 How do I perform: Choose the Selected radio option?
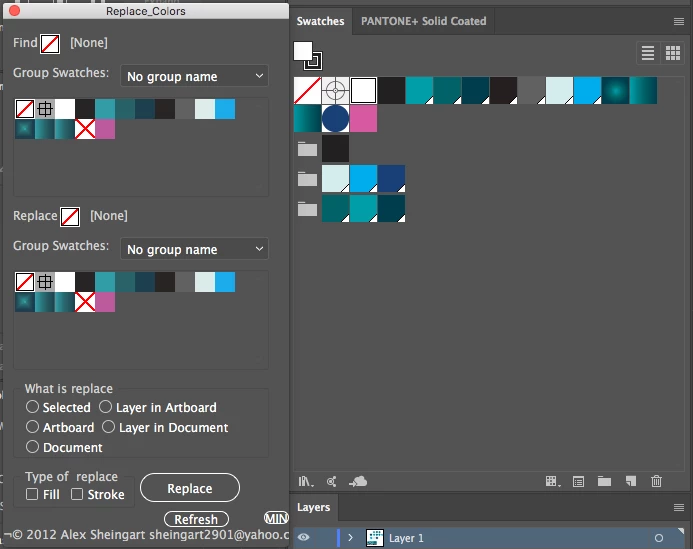58,407
